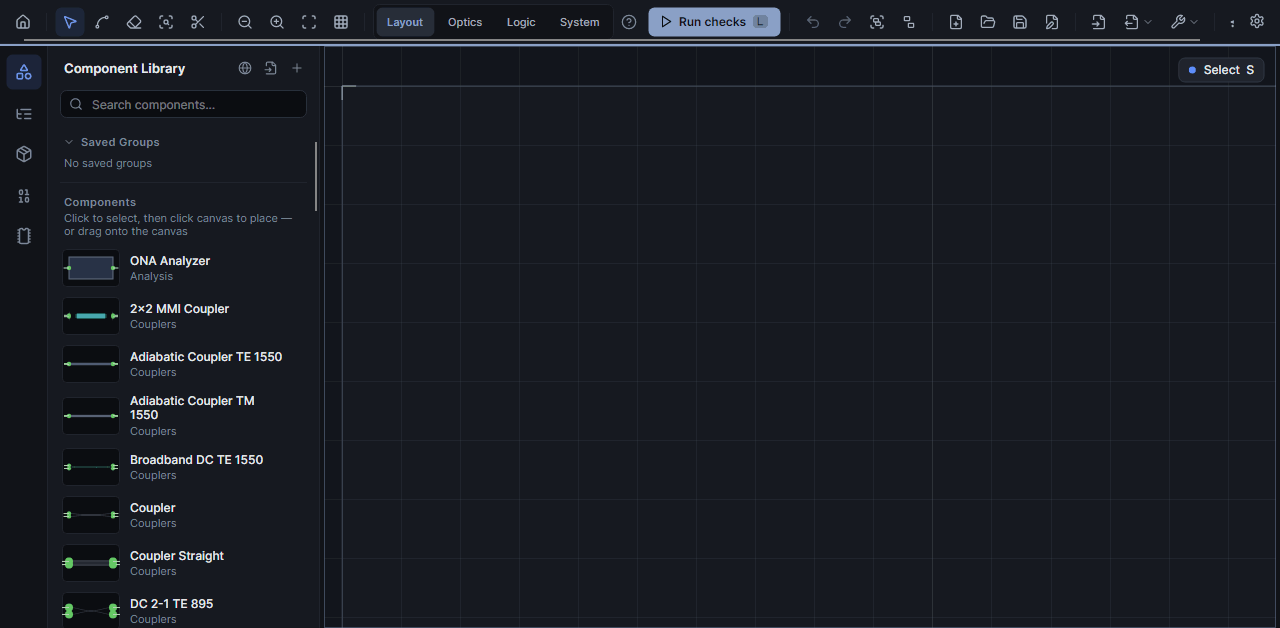The image size is (1280, 628).
Task: Open the hierarchy tree sidebar panel
Action: tap(24, 114)
